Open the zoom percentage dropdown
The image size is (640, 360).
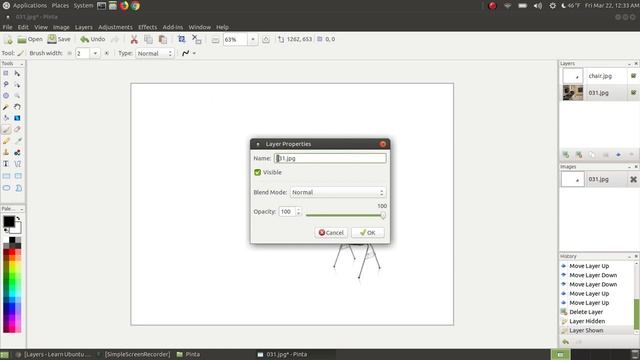pos(253,39)
